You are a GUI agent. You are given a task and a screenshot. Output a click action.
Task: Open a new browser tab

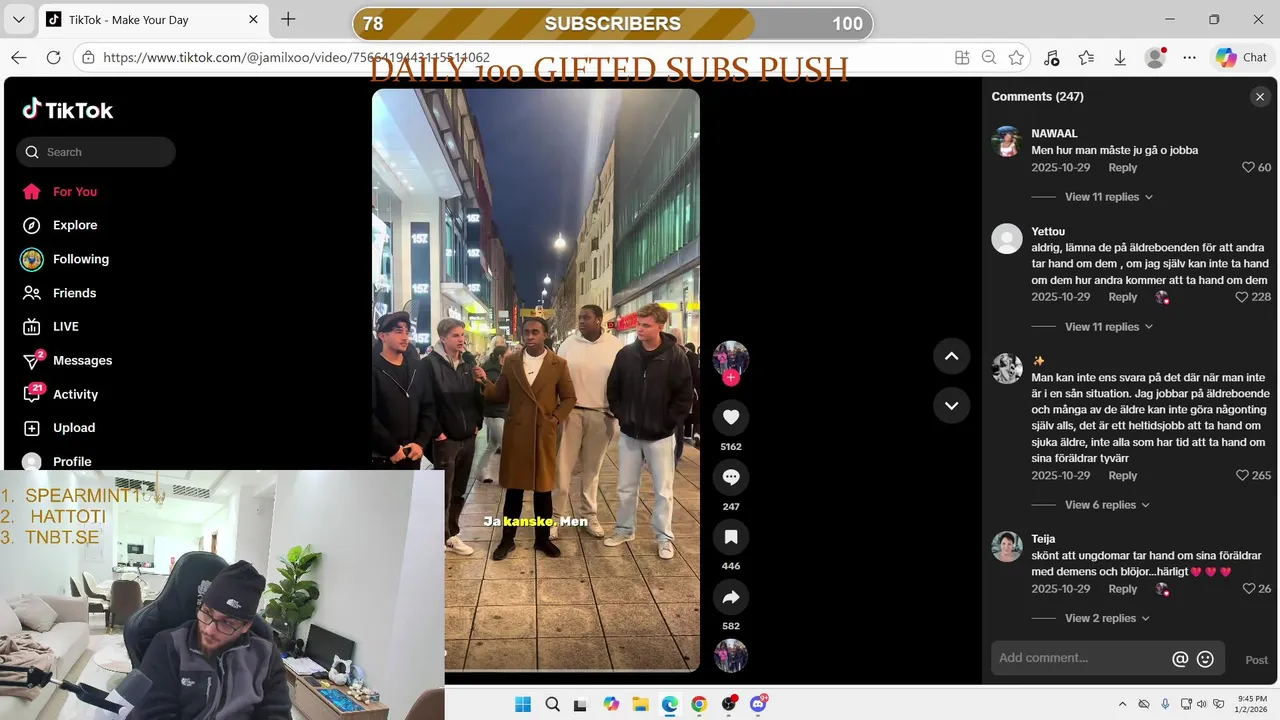tap(288, 19)
